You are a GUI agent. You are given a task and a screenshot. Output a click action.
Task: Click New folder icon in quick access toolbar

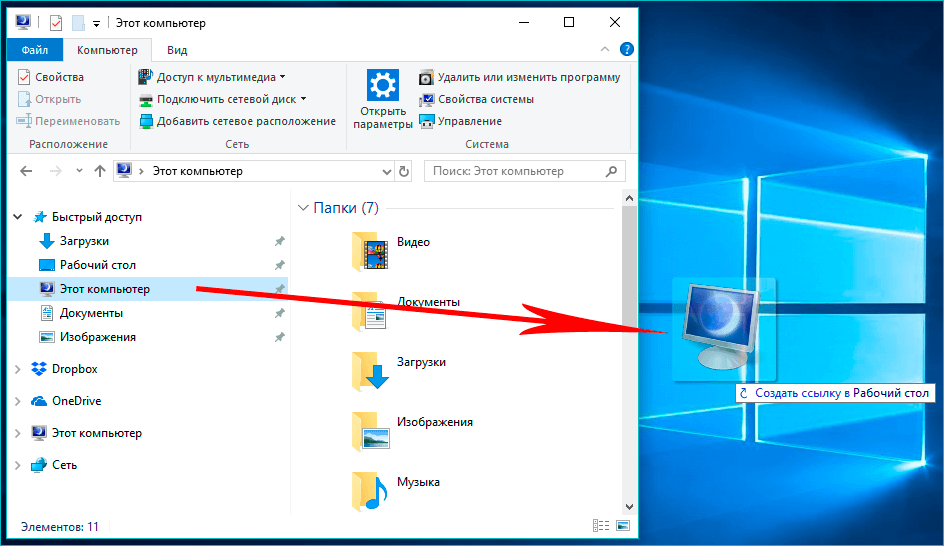[x=78, y=23]
